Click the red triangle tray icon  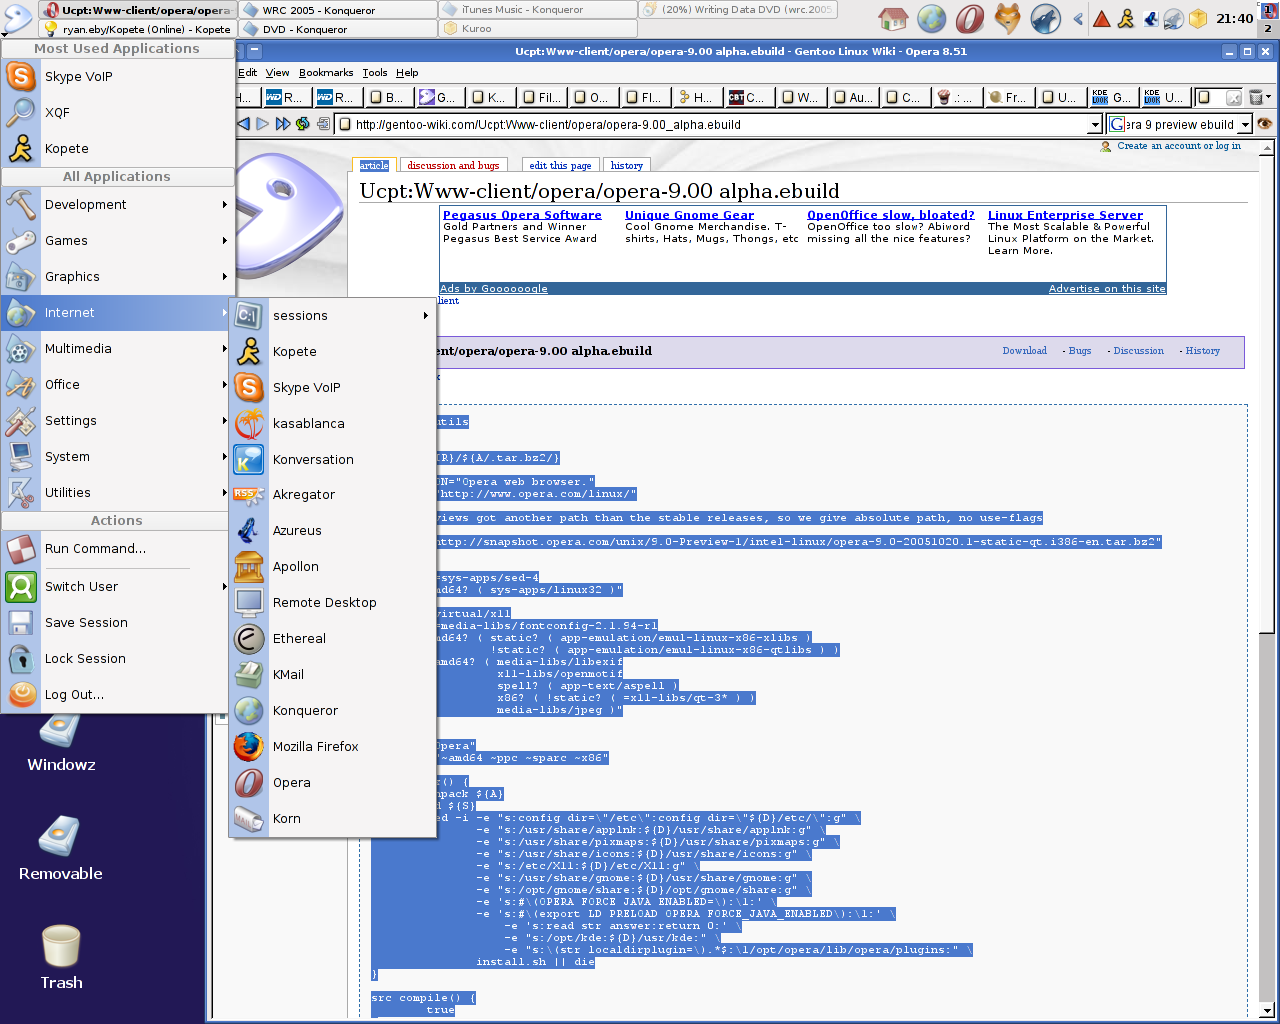coord(1101,18)
